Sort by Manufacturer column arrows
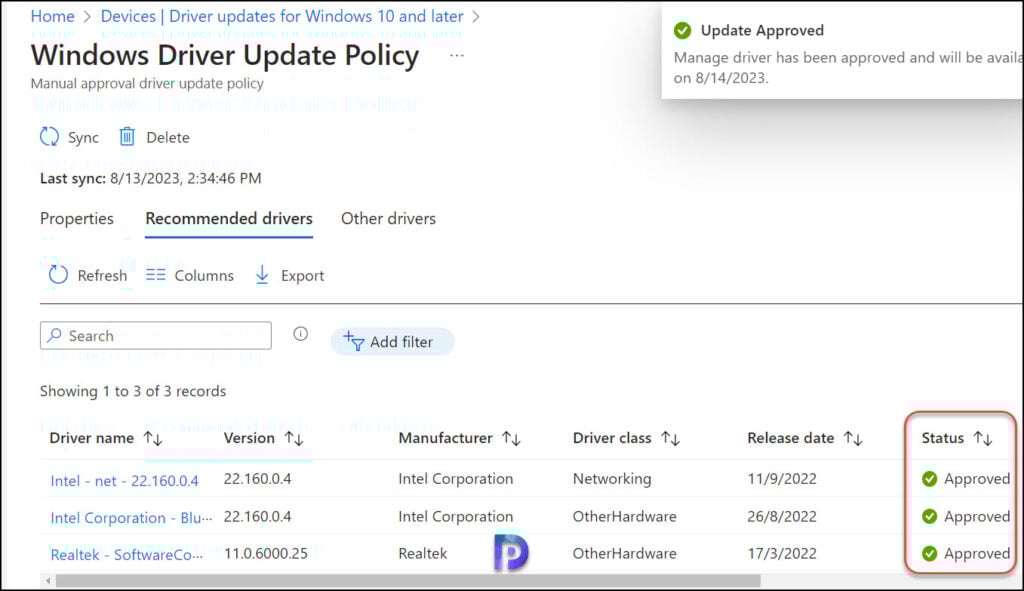The height and width of the screenshot is (591, 1024). (511, 438)
